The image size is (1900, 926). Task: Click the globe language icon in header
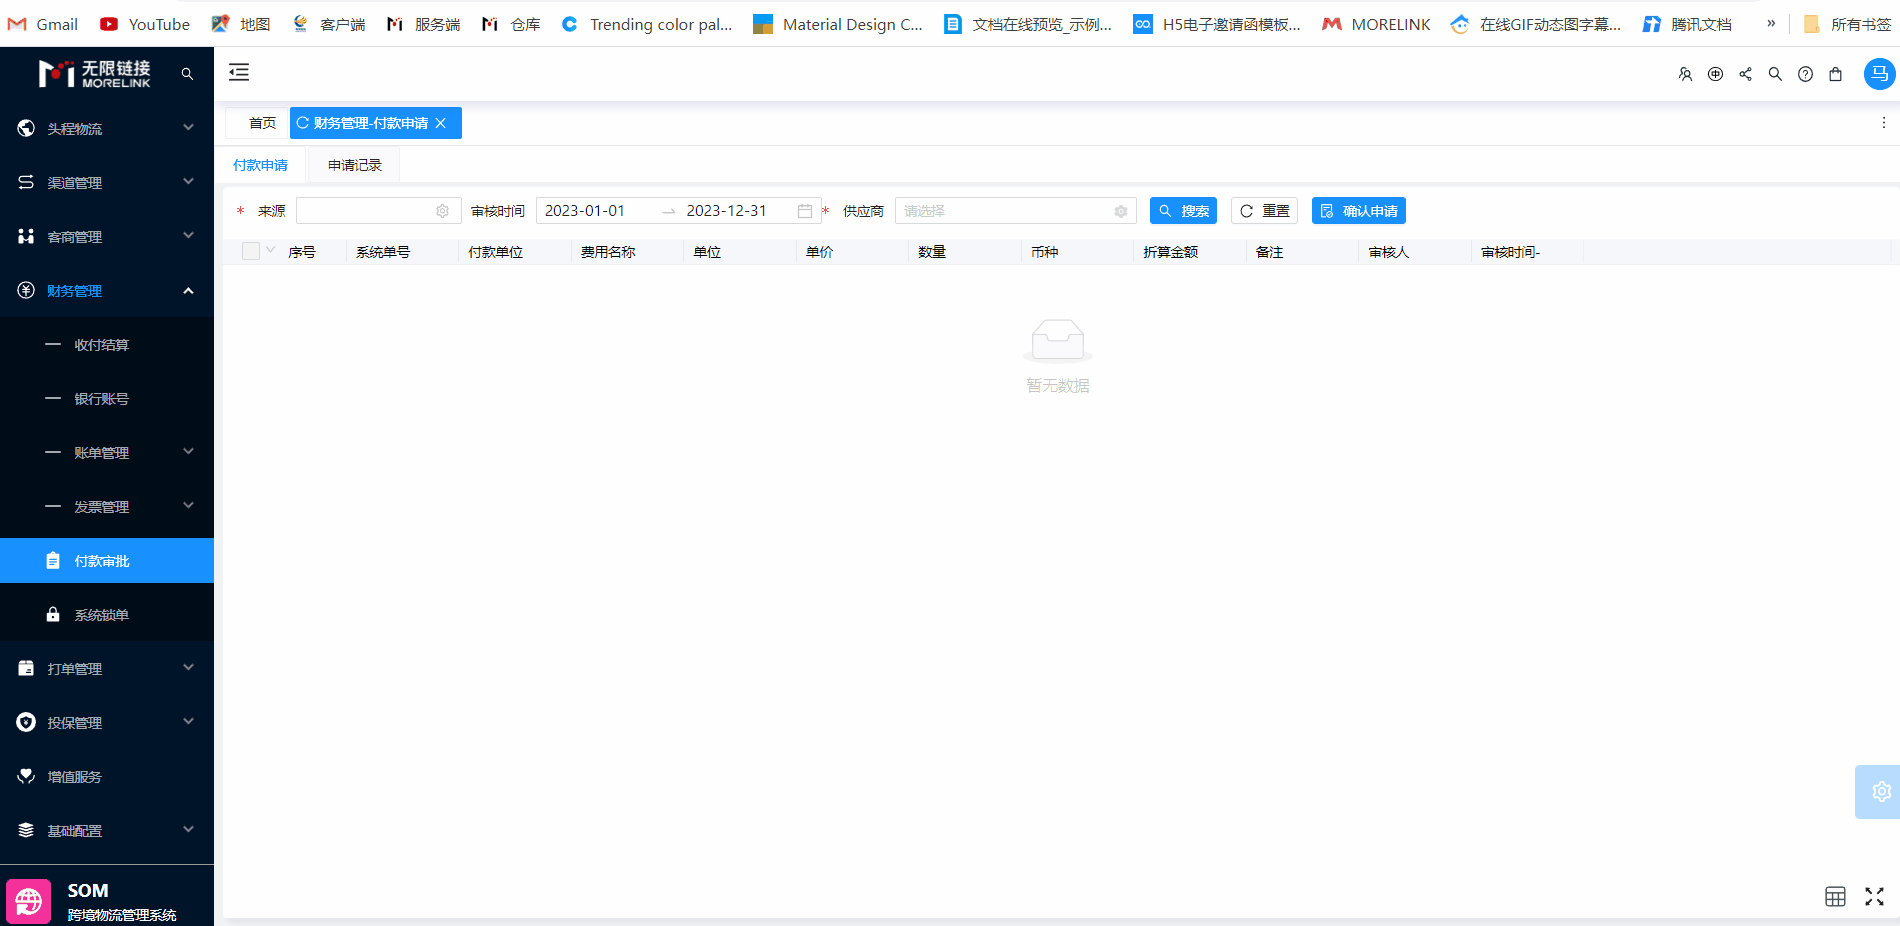[1715, 74]
